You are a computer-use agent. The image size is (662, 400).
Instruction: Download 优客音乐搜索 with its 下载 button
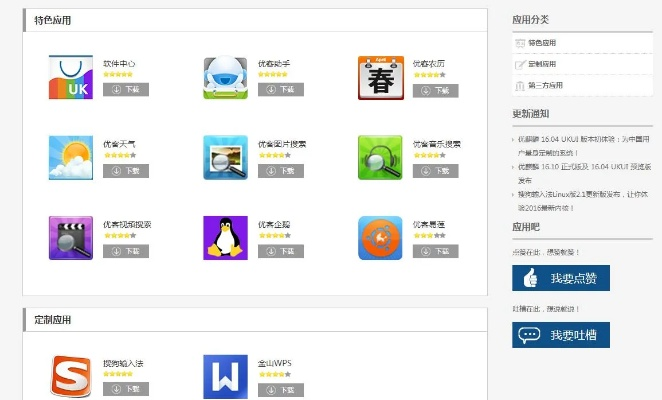436,171
